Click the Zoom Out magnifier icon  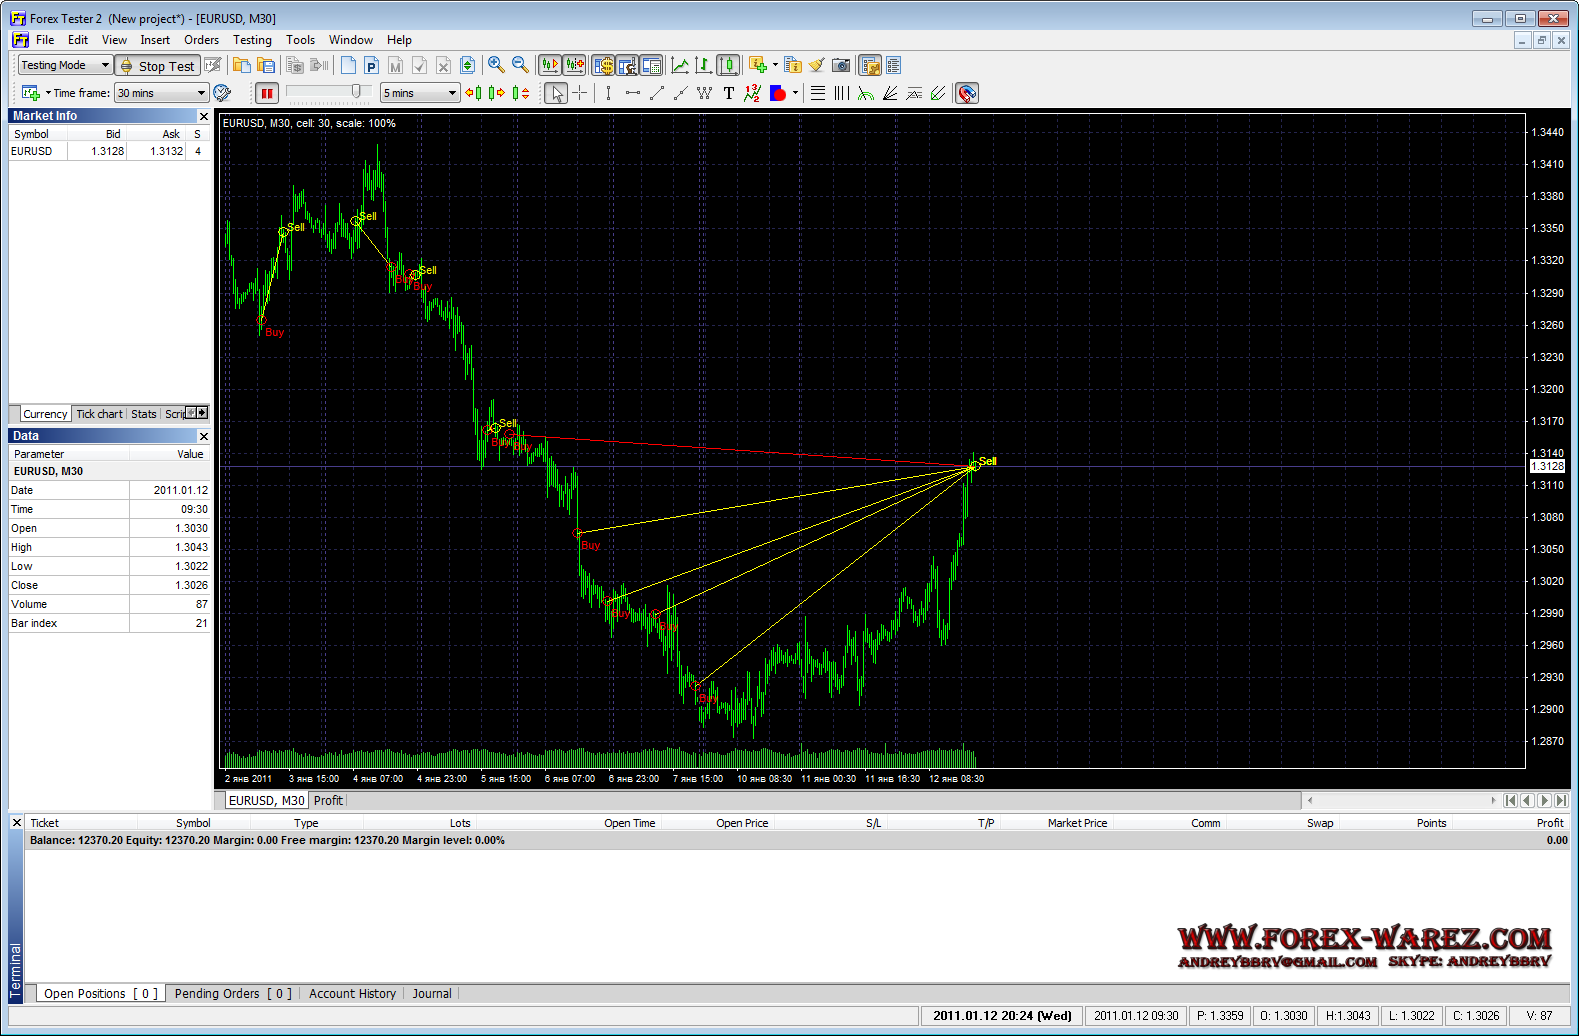520,65
